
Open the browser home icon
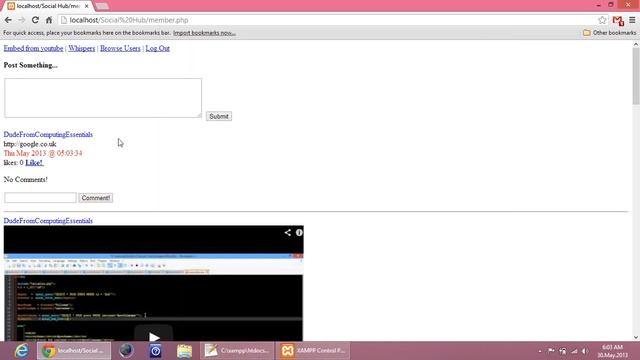tap(49, 20)
